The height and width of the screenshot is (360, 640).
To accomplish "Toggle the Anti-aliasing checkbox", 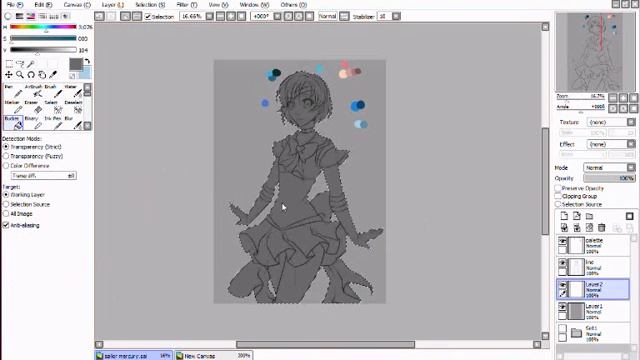I will pos(6,225).
